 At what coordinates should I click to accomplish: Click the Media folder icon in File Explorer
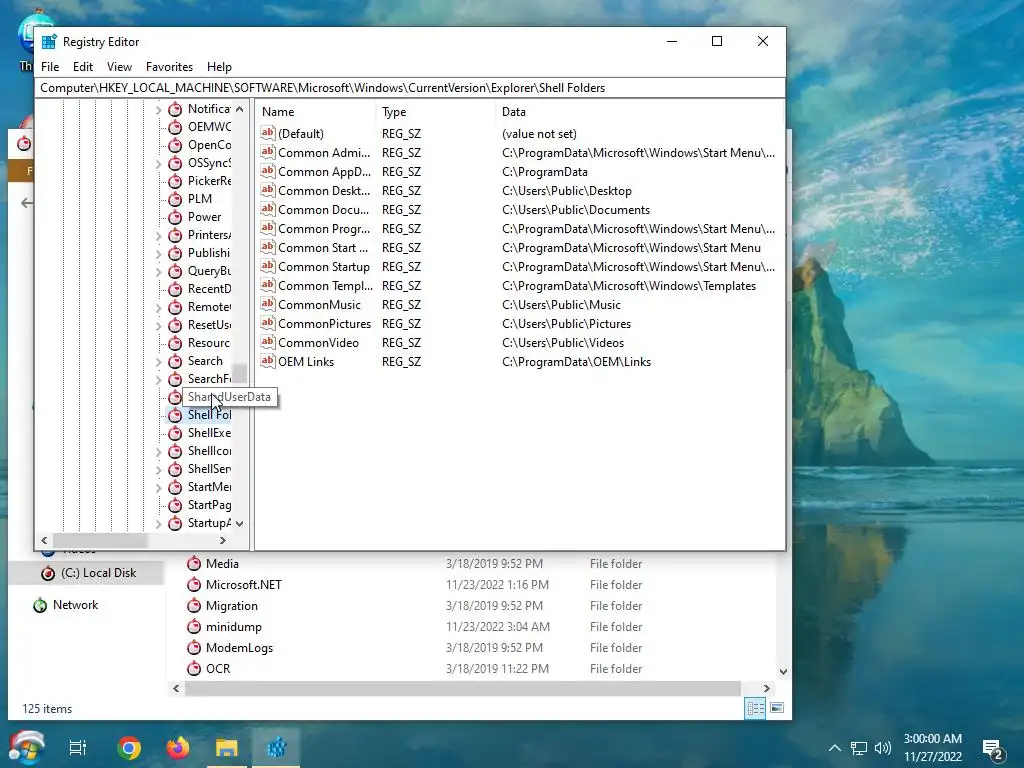[193, 564]
